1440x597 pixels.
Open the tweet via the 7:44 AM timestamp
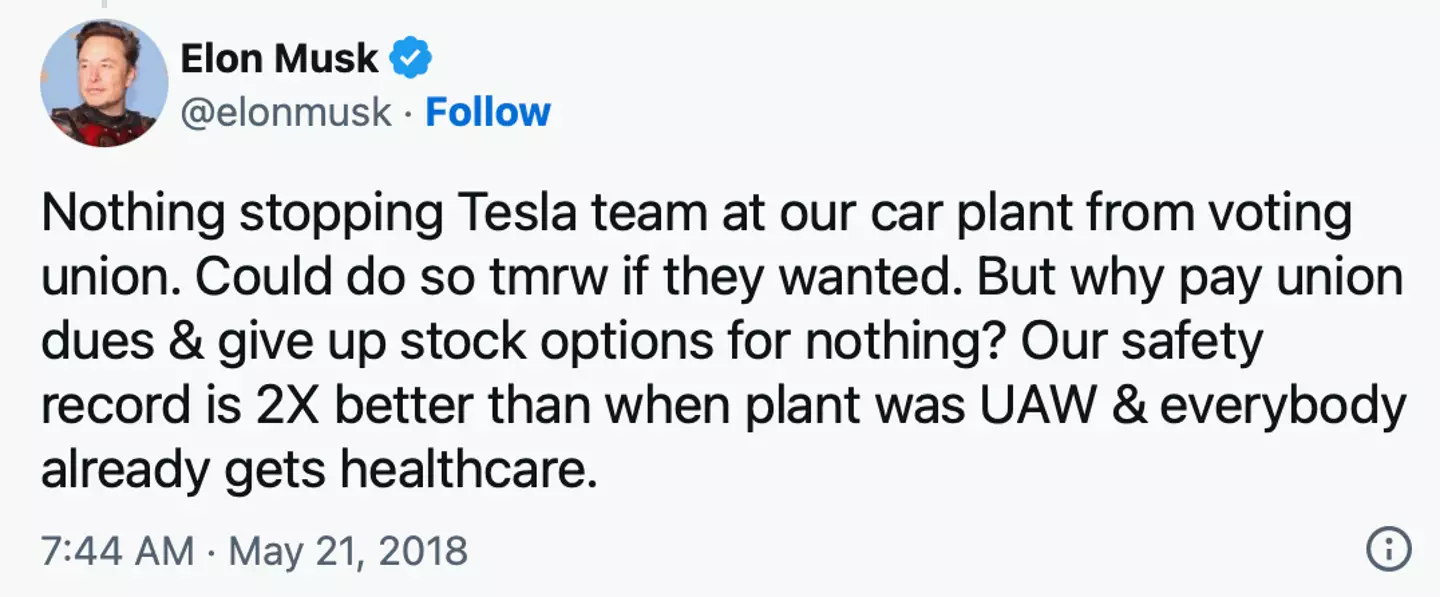pos(117,551)
